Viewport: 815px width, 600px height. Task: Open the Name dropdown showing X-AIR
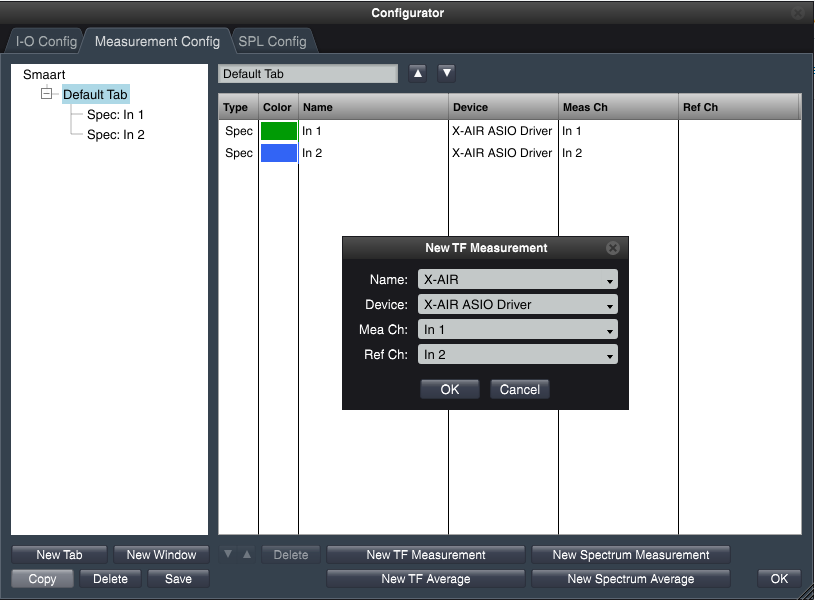[x=517, y=280]
